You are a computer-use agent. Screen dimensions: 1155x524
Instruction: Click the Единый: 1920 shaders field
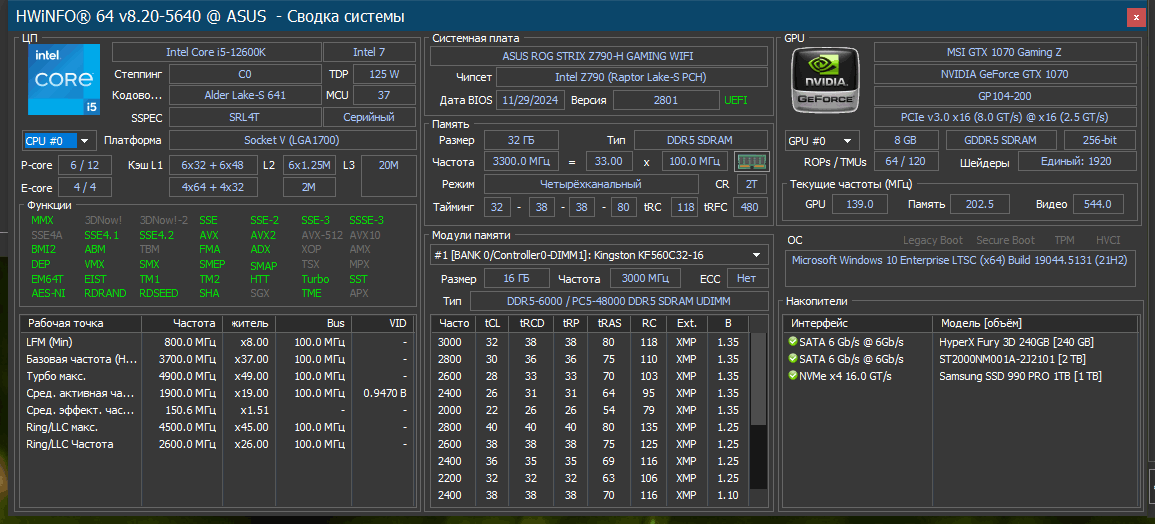(x=1076, y=161)
